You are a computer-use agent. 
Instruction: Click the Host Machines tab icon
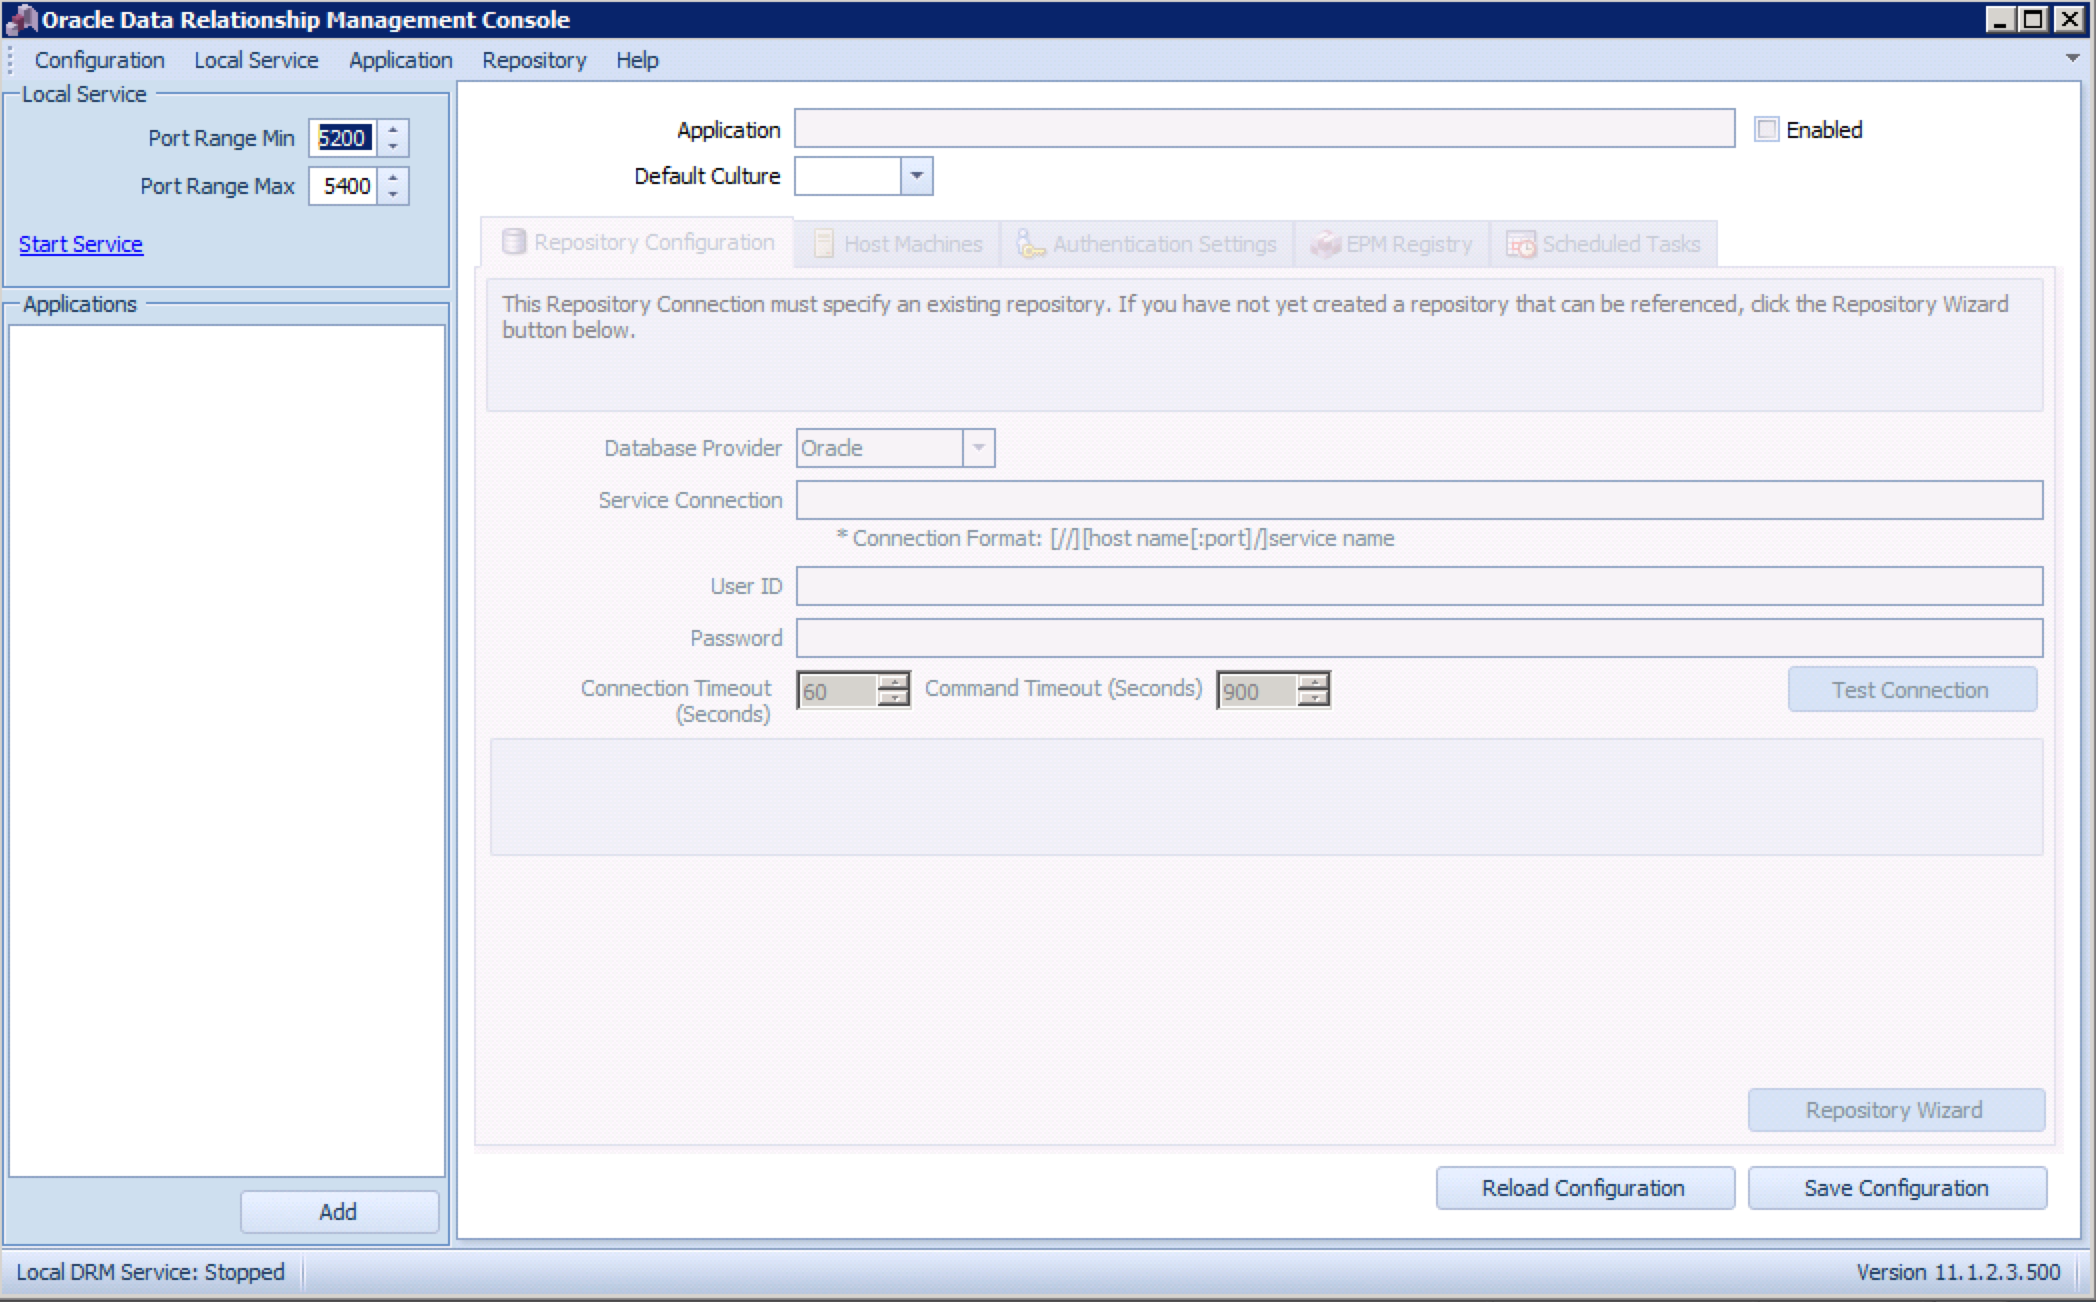pyautogui.click(x=823, y=244)
